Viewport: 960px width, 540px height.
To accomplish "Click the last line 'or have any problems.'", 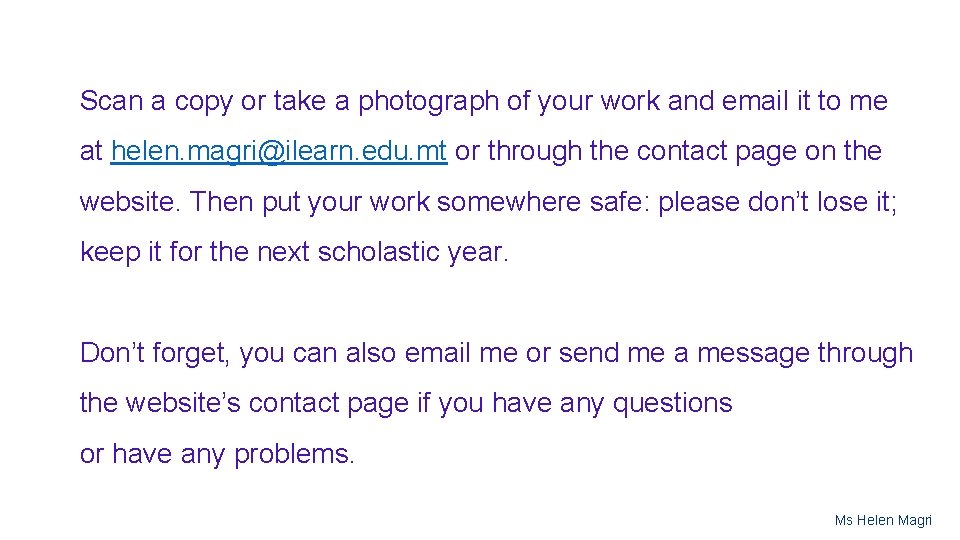I will click(x=217, y=455).
